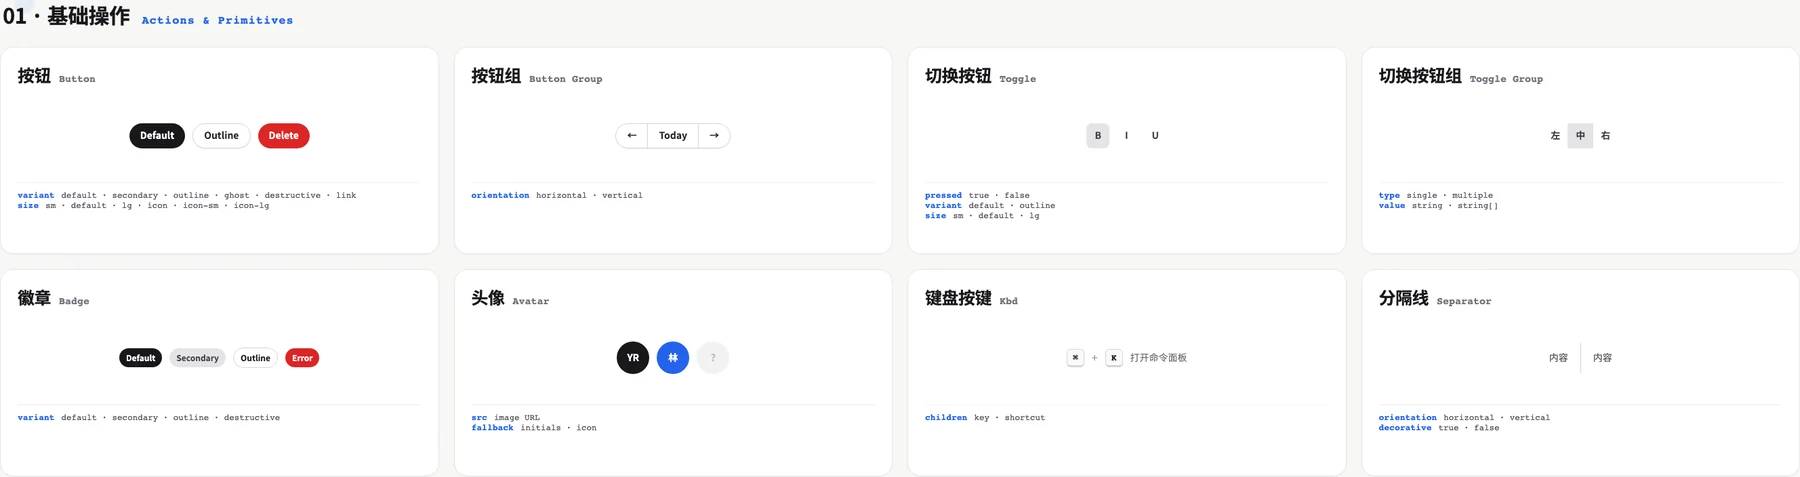This screenshot has height=477, width=1800.
Task: Click the ⌘ command key cap
Action: (x=1075, y=358)
